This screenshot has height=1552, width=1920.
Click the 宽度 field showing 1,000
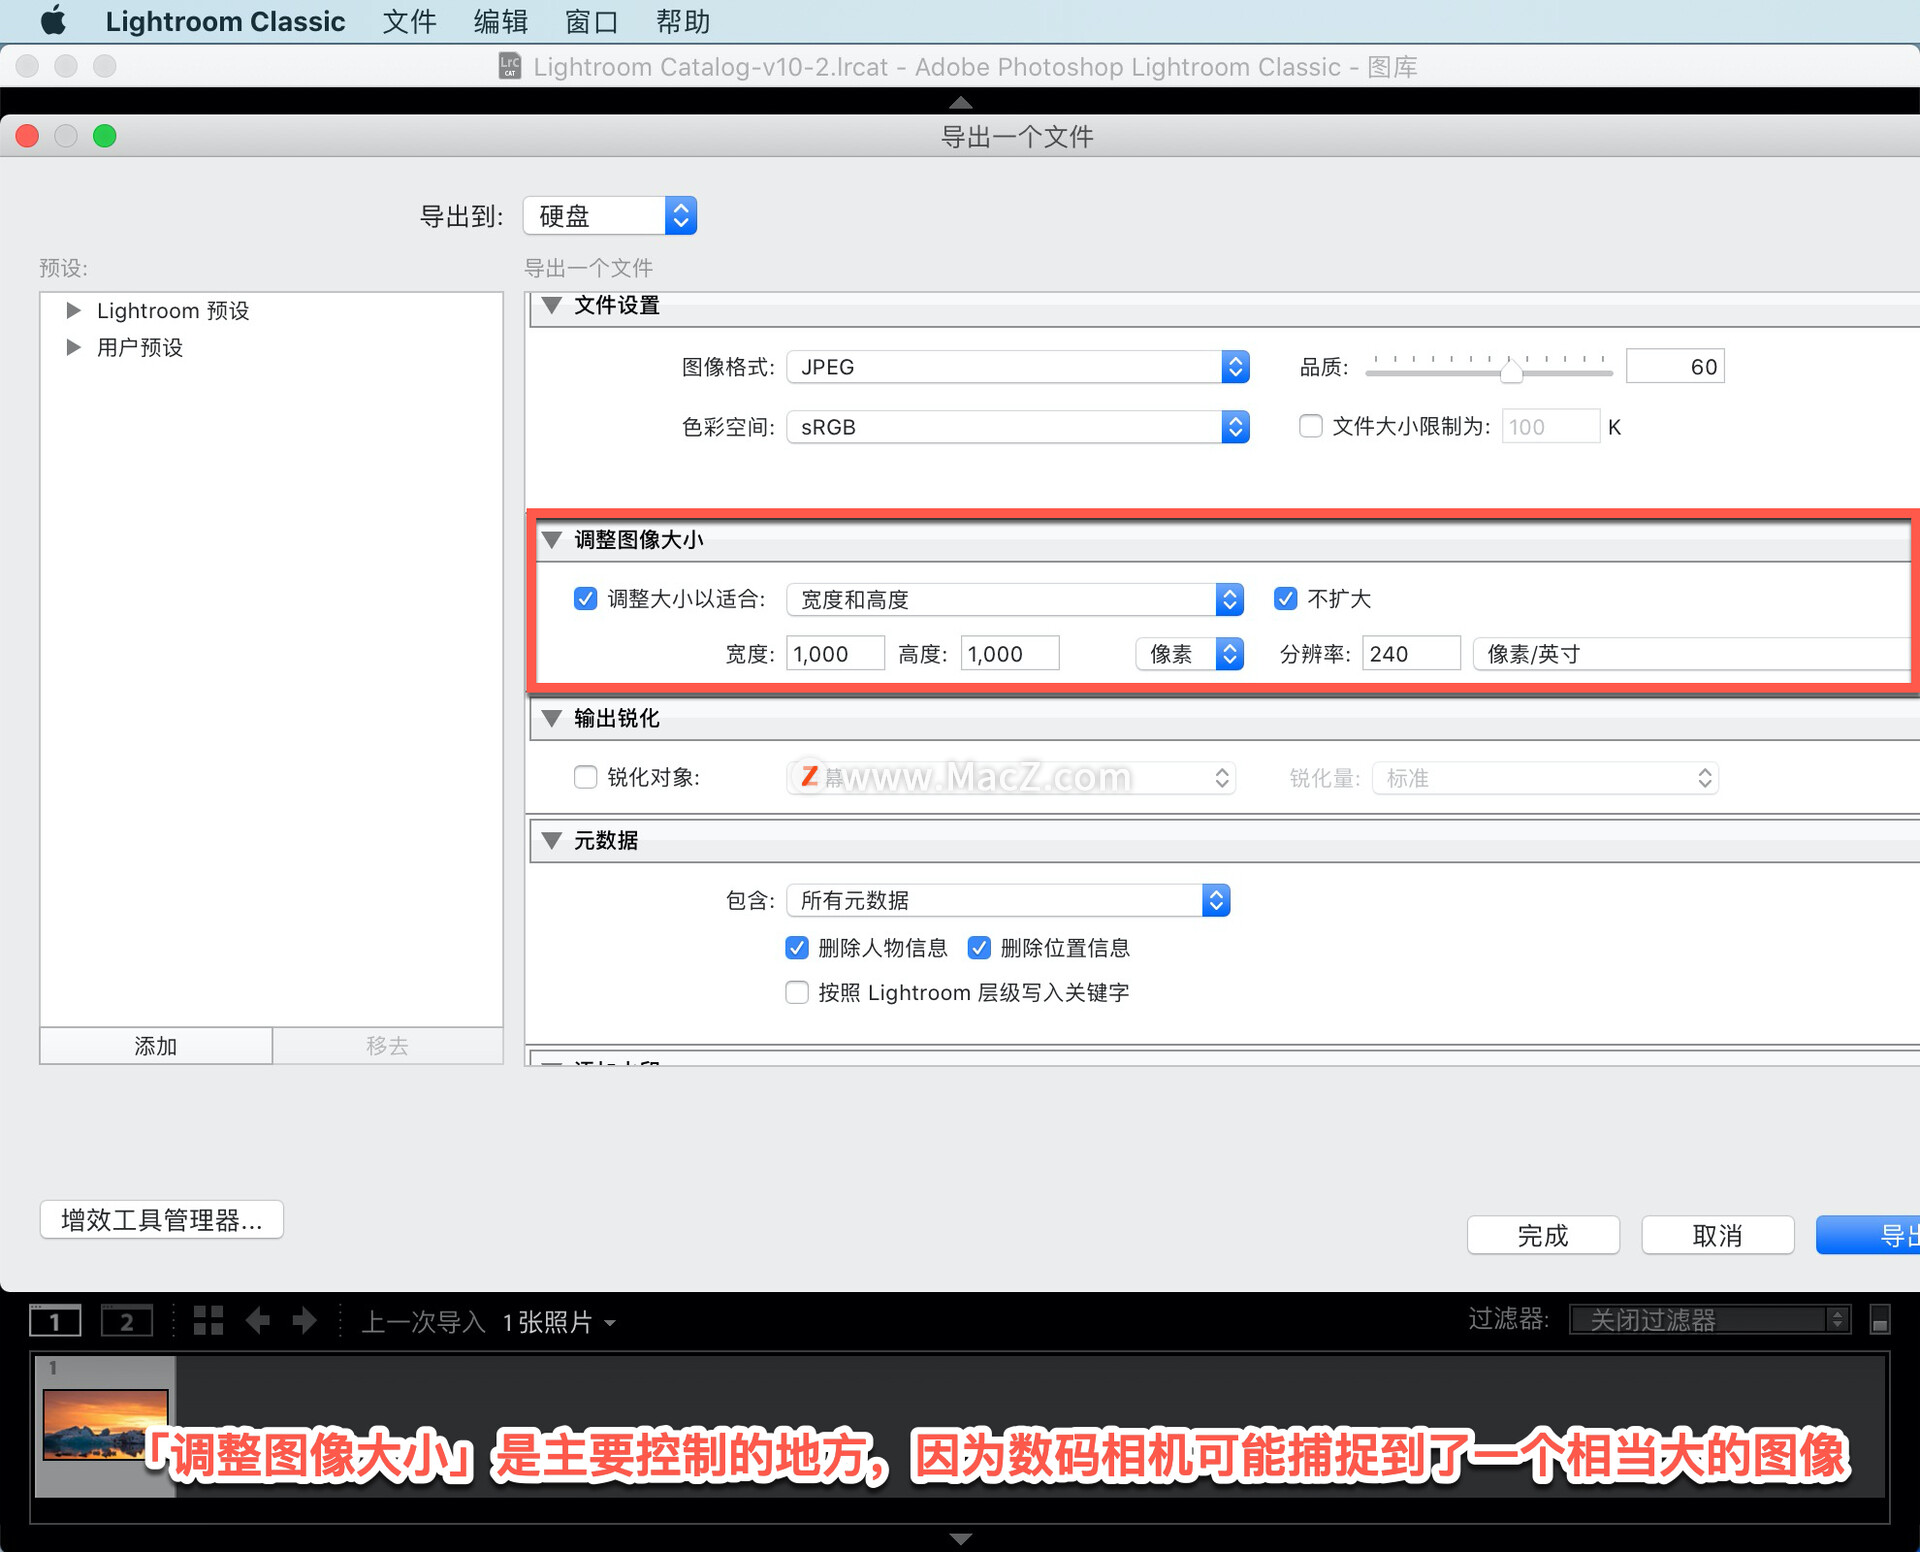[835, 654]
